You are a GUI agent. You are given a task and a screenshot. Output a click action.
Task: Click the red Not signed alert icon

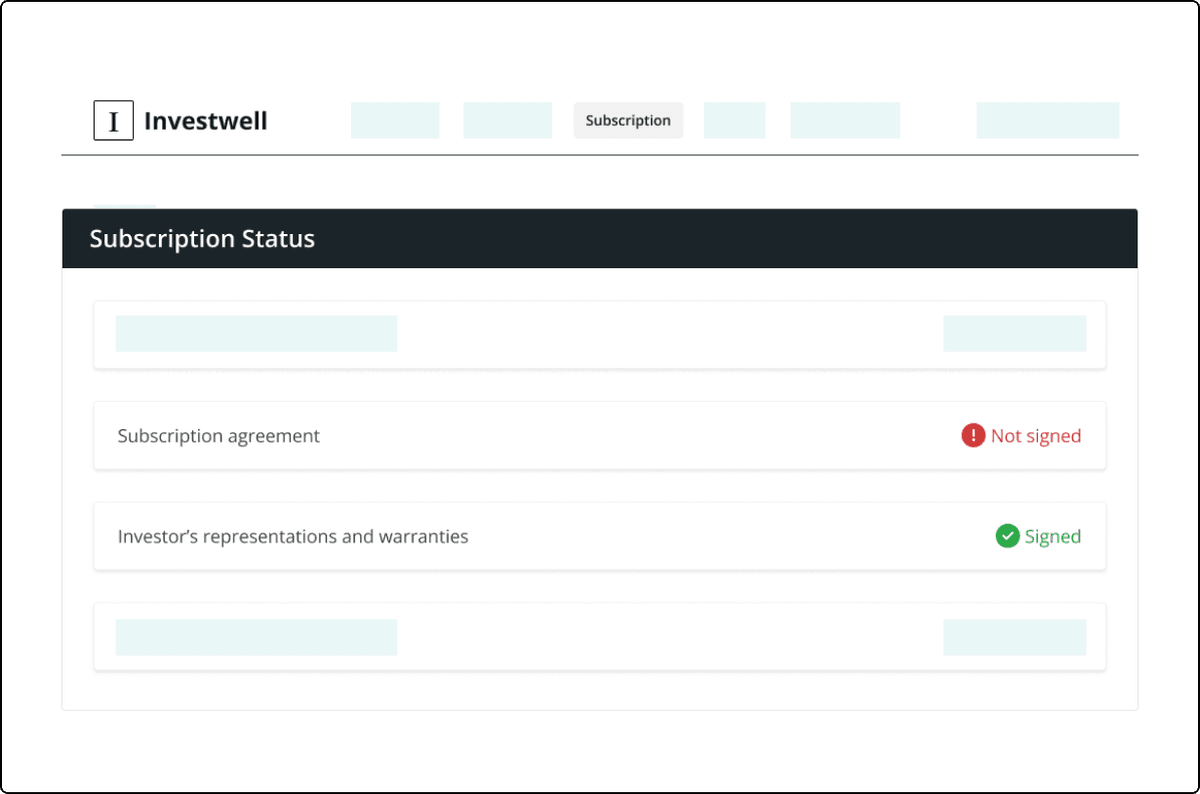[973, 436]
